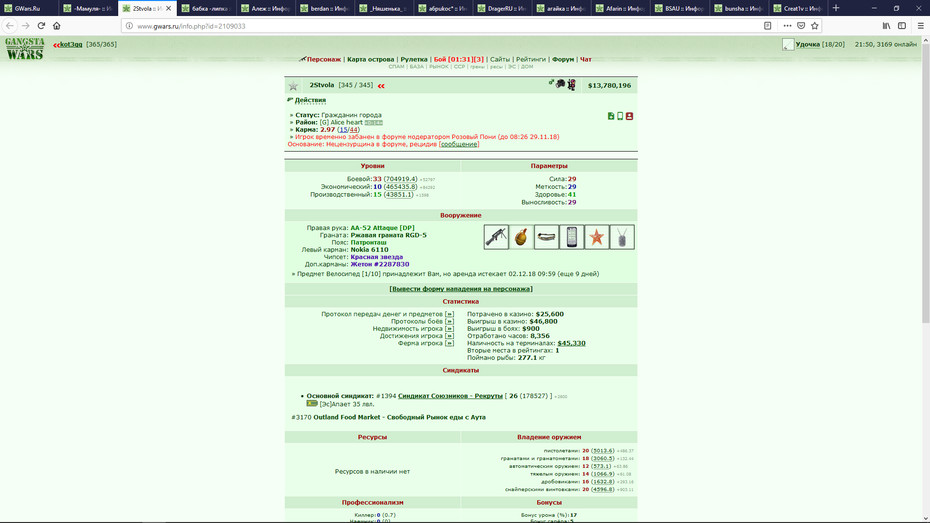The image size is (930, 523).
Task: Switch to the berdan browser tab
Action: point(324,8)
